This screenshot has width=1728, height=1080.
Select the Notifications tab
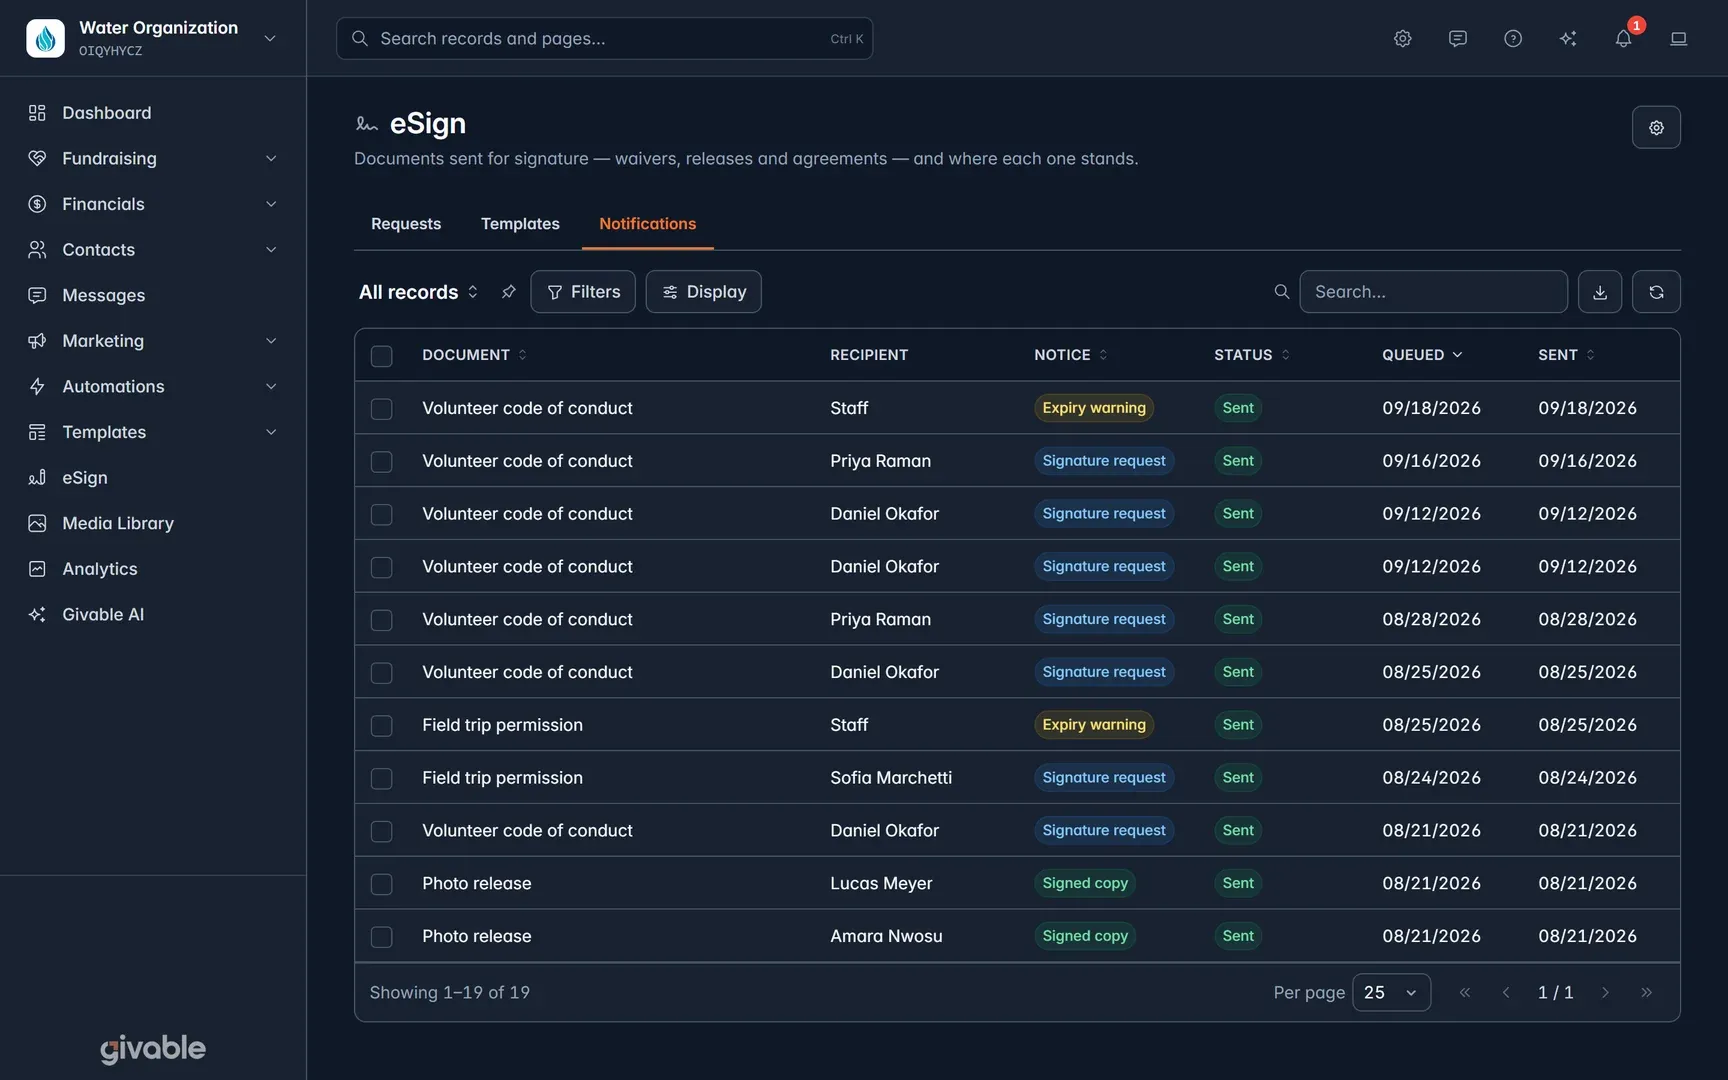(648, 224)
